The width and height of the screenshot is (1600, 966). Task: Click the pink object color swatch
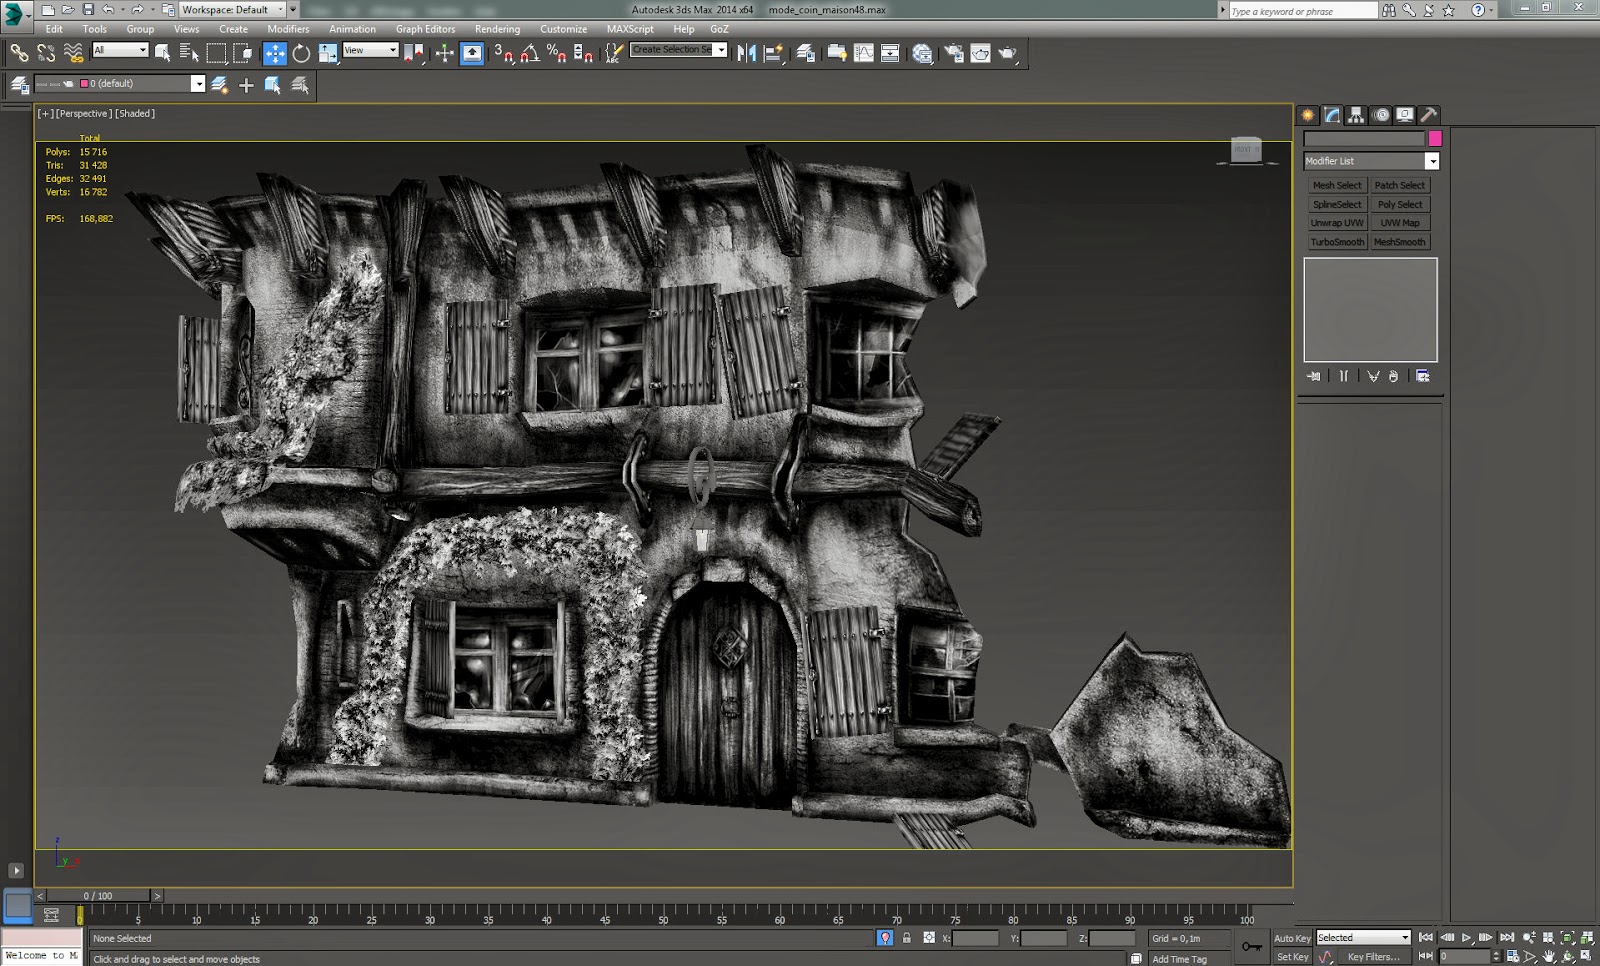point(1435,139)
